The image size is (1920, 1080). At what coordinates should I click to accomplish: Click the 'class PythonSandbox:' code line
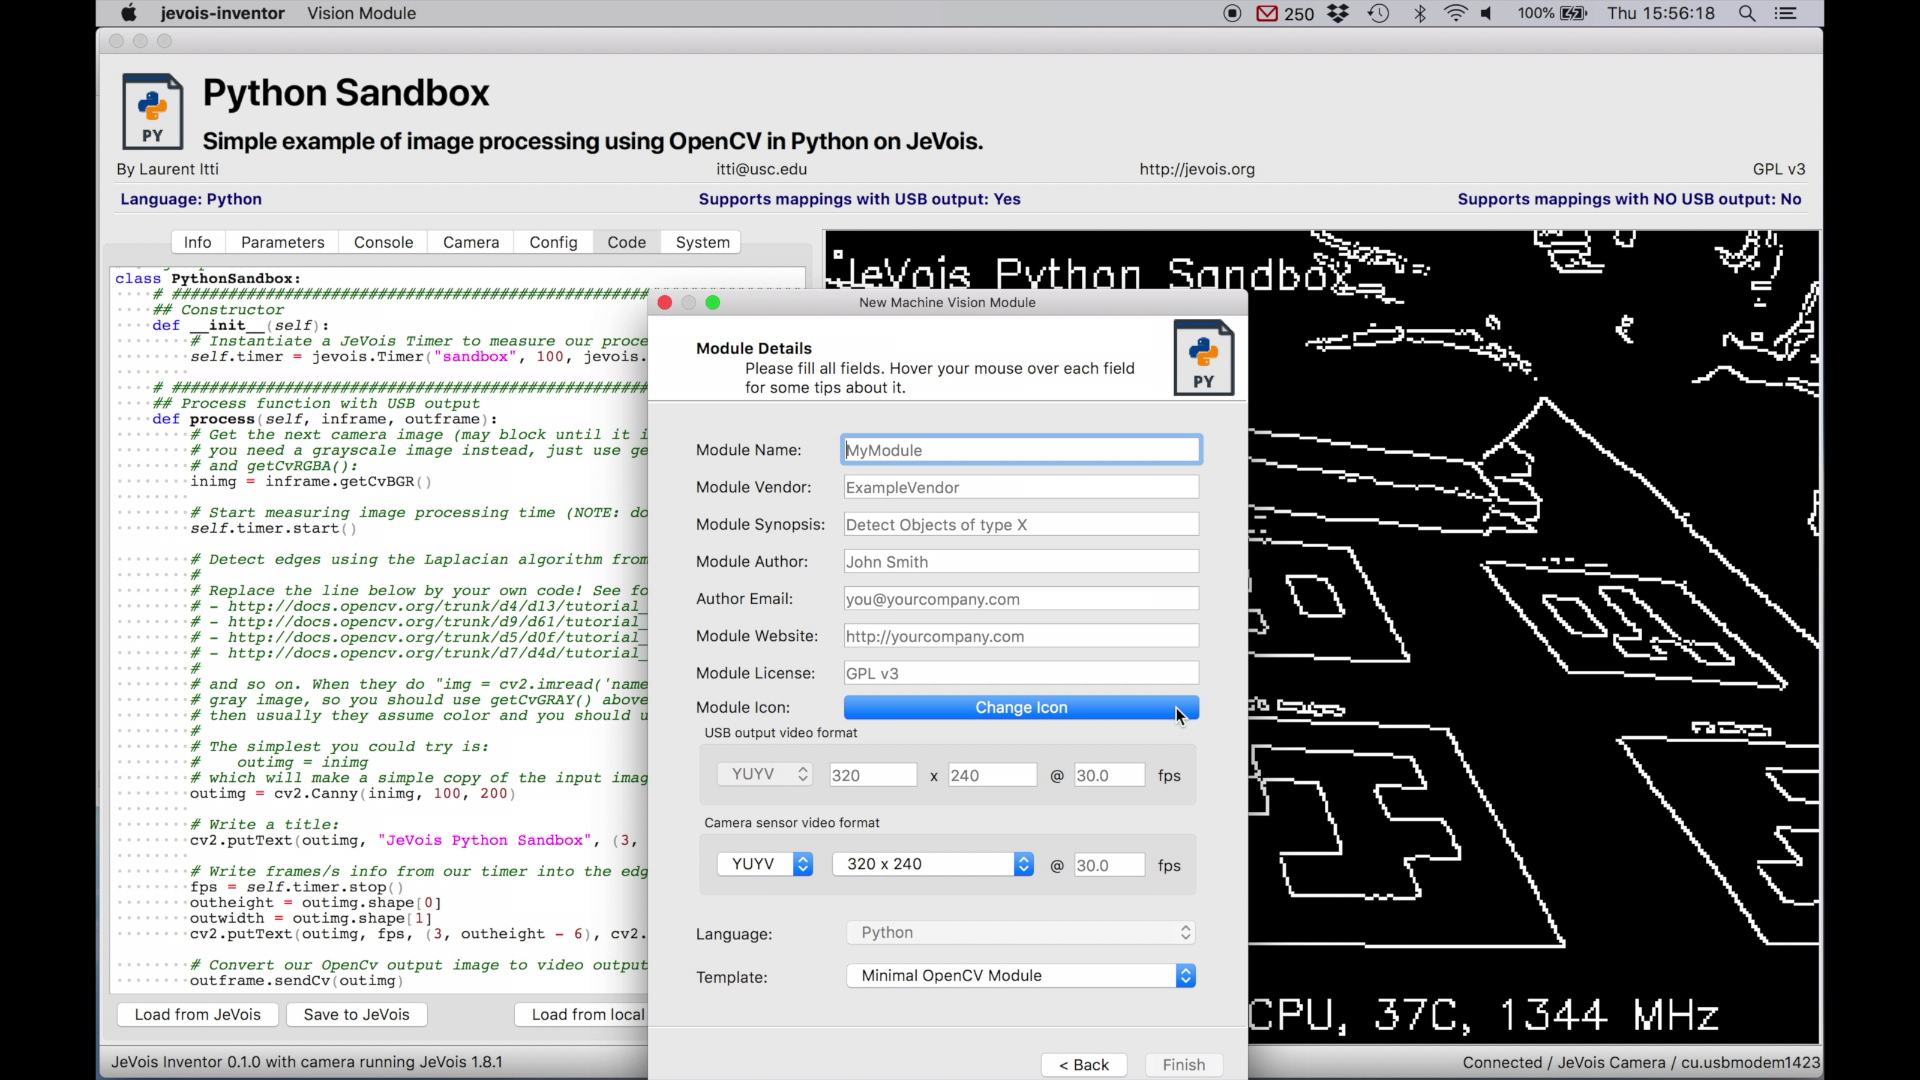(x=208, y=278)
